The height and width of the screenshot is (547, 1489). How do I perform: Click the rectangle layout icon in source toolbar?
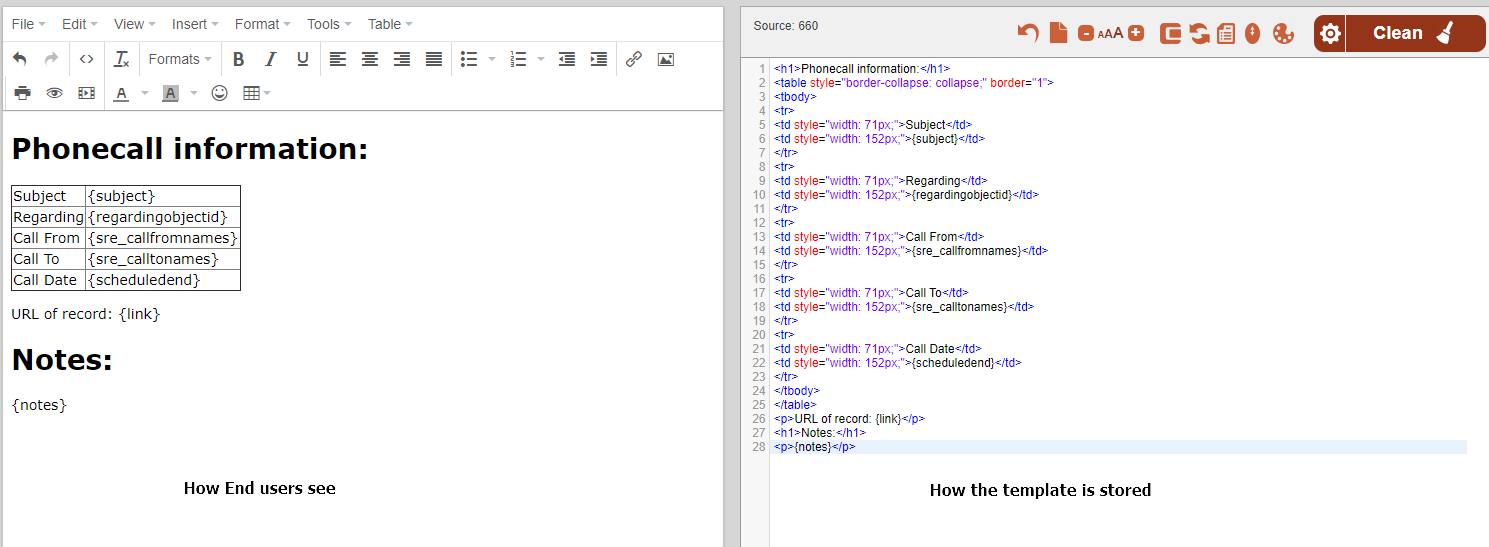[x=1171, y=34]
